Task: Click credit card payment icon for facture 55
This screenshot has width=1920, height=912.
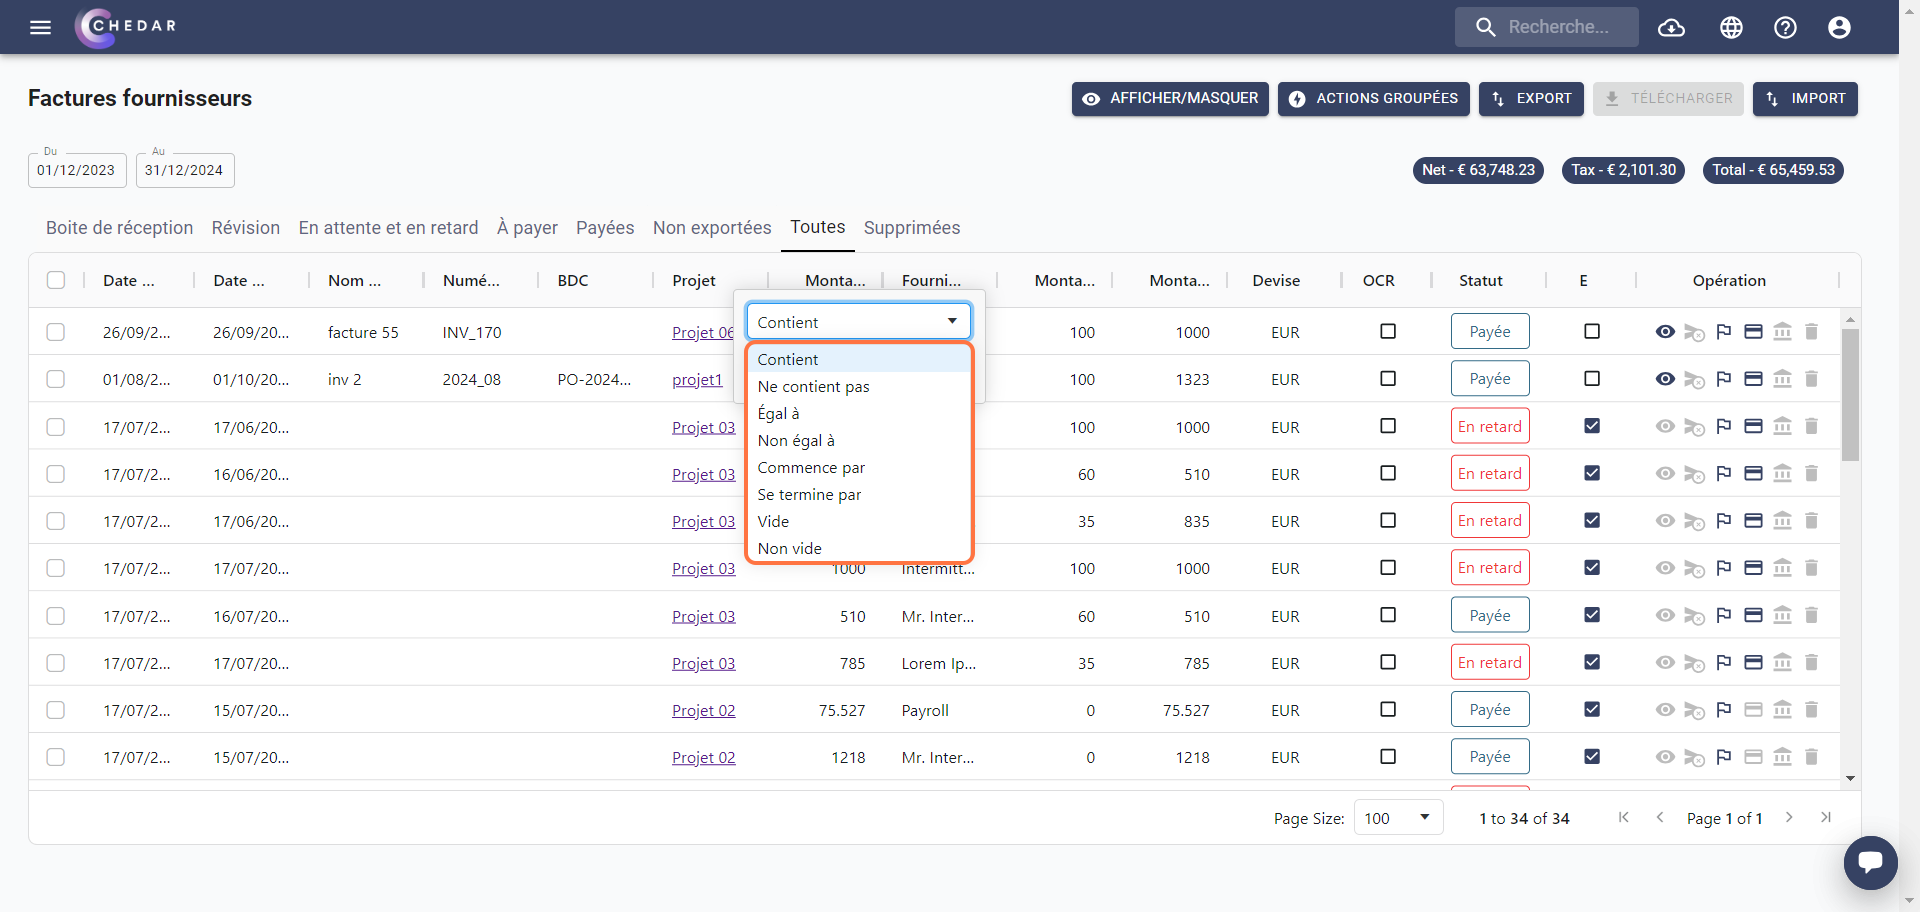Action: click(1753, 332)
